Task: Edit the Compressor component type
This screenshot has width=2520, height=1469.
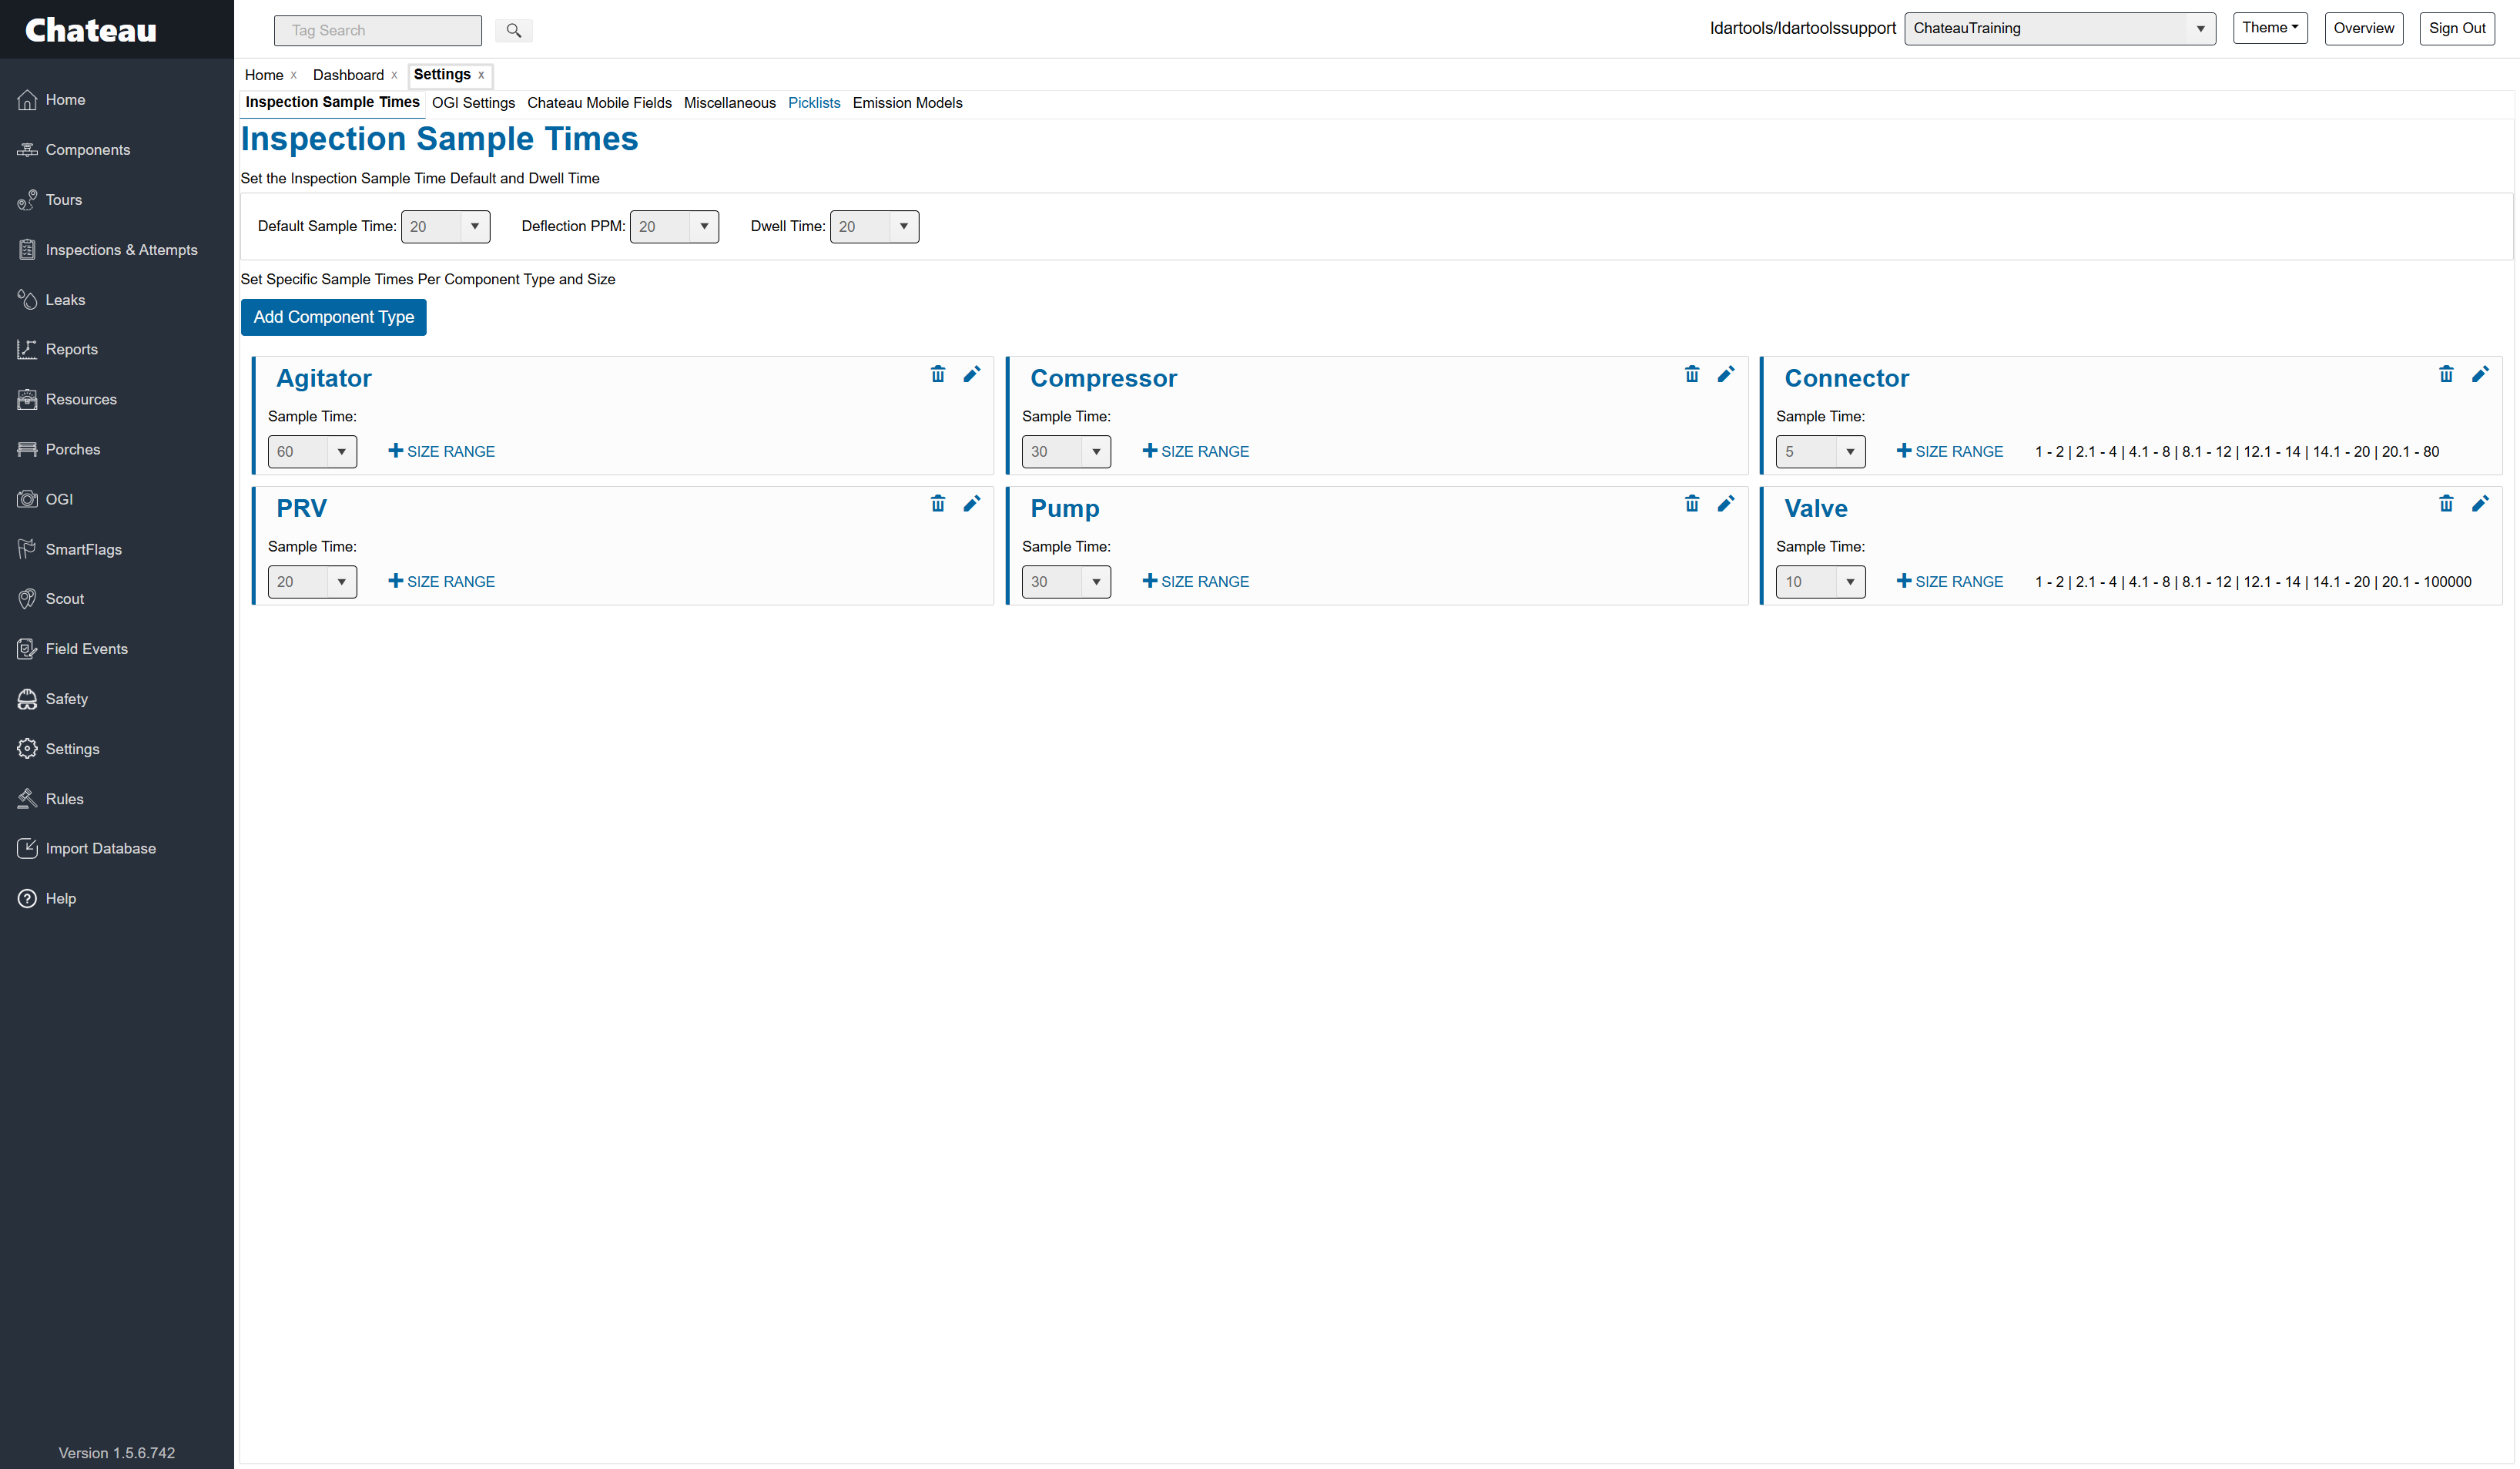Action: tap(1726, 374)
